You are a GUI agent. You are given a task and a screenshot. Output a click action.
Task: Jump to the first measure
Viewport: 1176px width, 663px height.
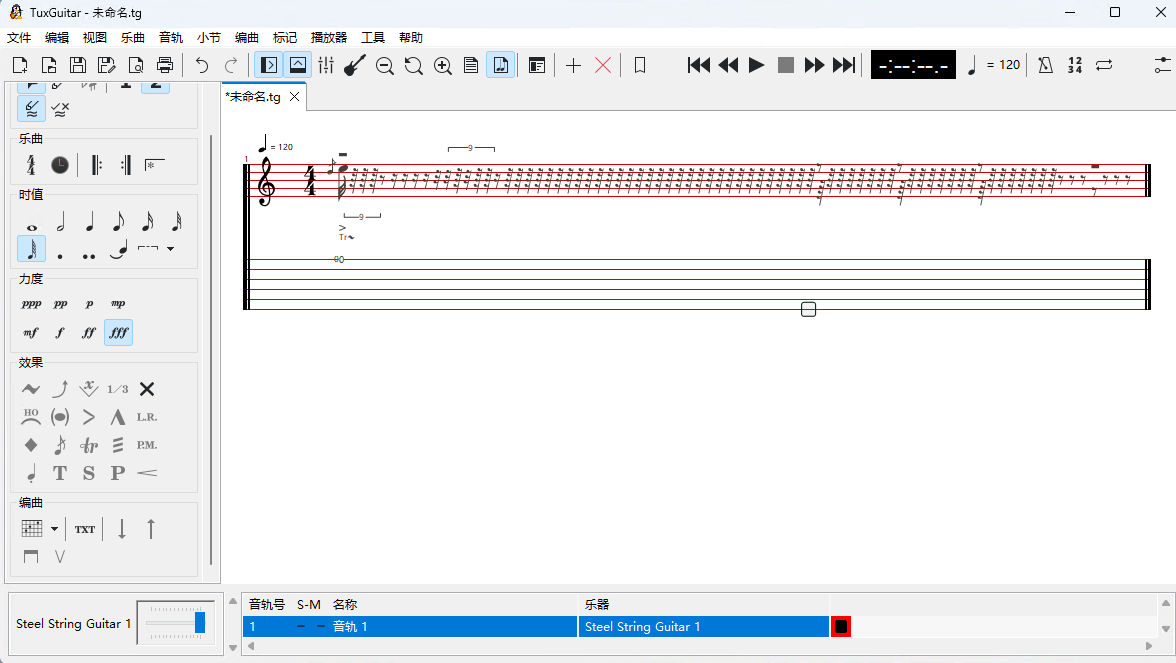tap(698, 65)
